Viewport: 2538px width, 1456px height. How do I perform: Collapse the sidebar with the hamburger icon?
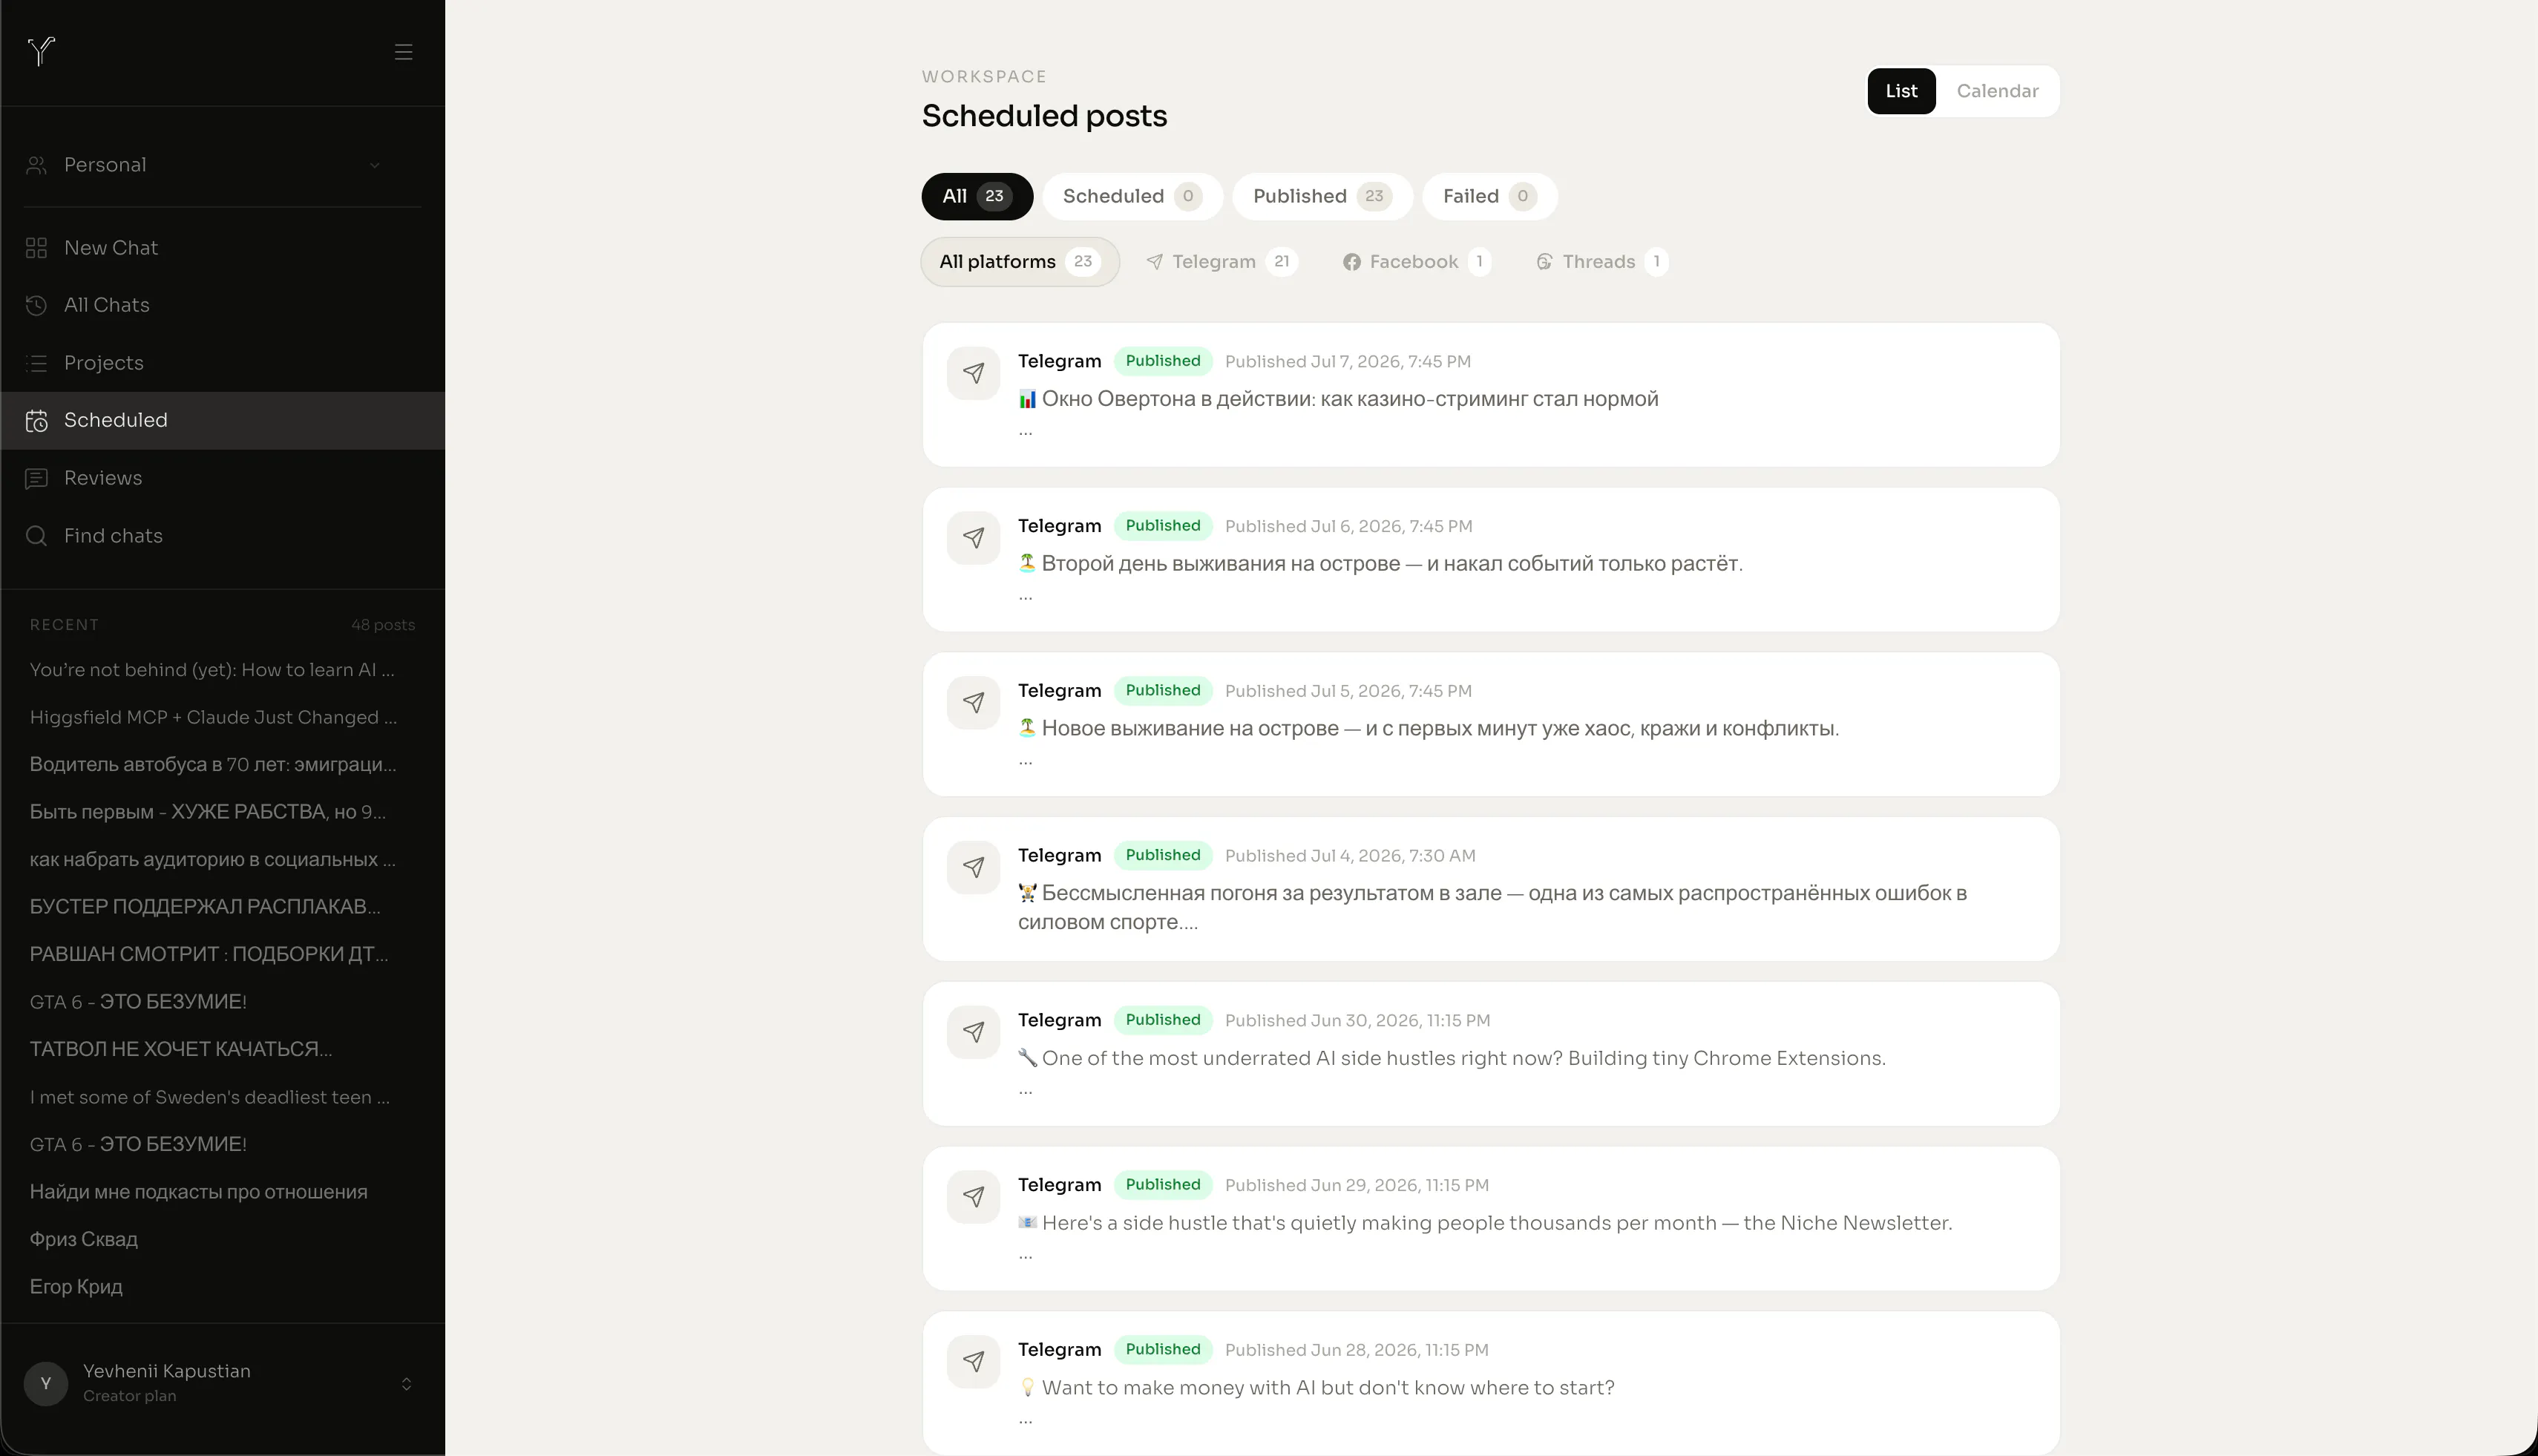tap(403, 52)
